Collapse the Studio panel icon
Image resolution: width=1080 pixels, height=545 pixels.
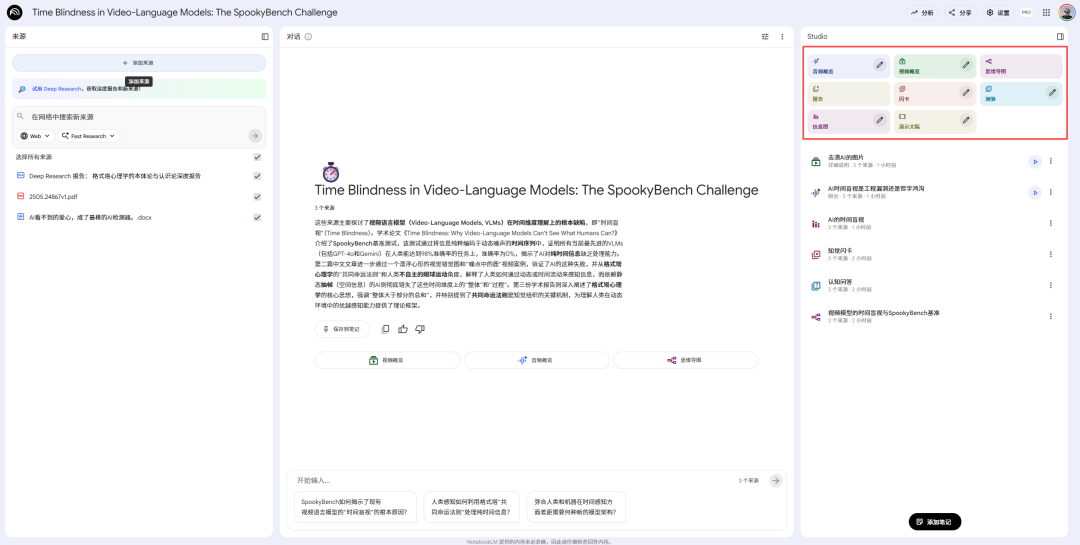coord(1060,37)
